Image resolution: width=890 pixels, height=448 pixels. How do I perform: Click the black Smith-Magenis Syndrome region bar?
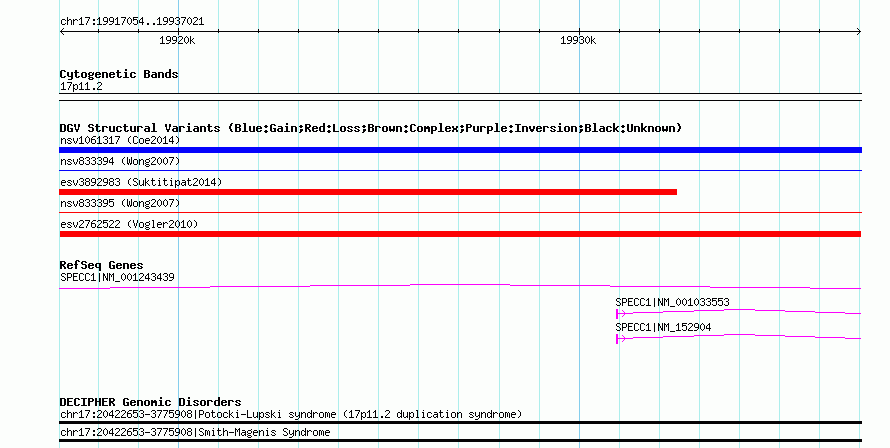coord(460,441)
